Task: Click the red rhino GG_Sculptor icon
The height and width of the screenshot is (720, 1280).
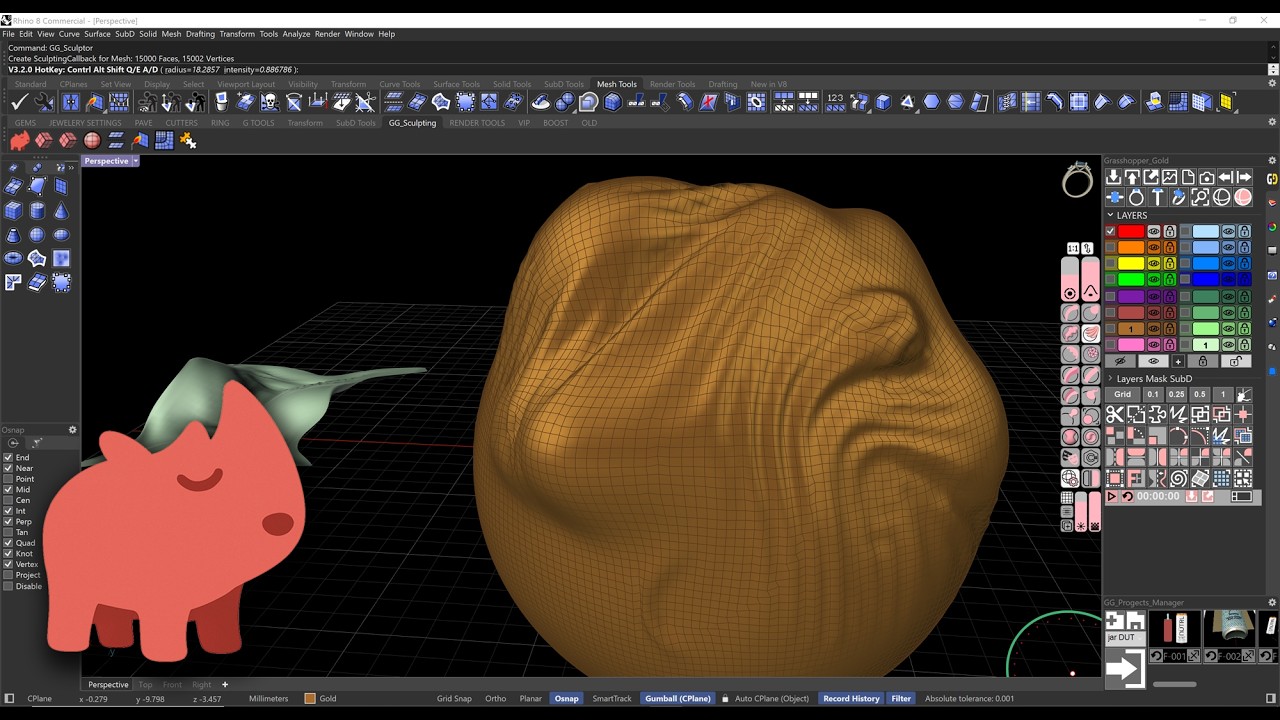Action: (x=20, y=141)
